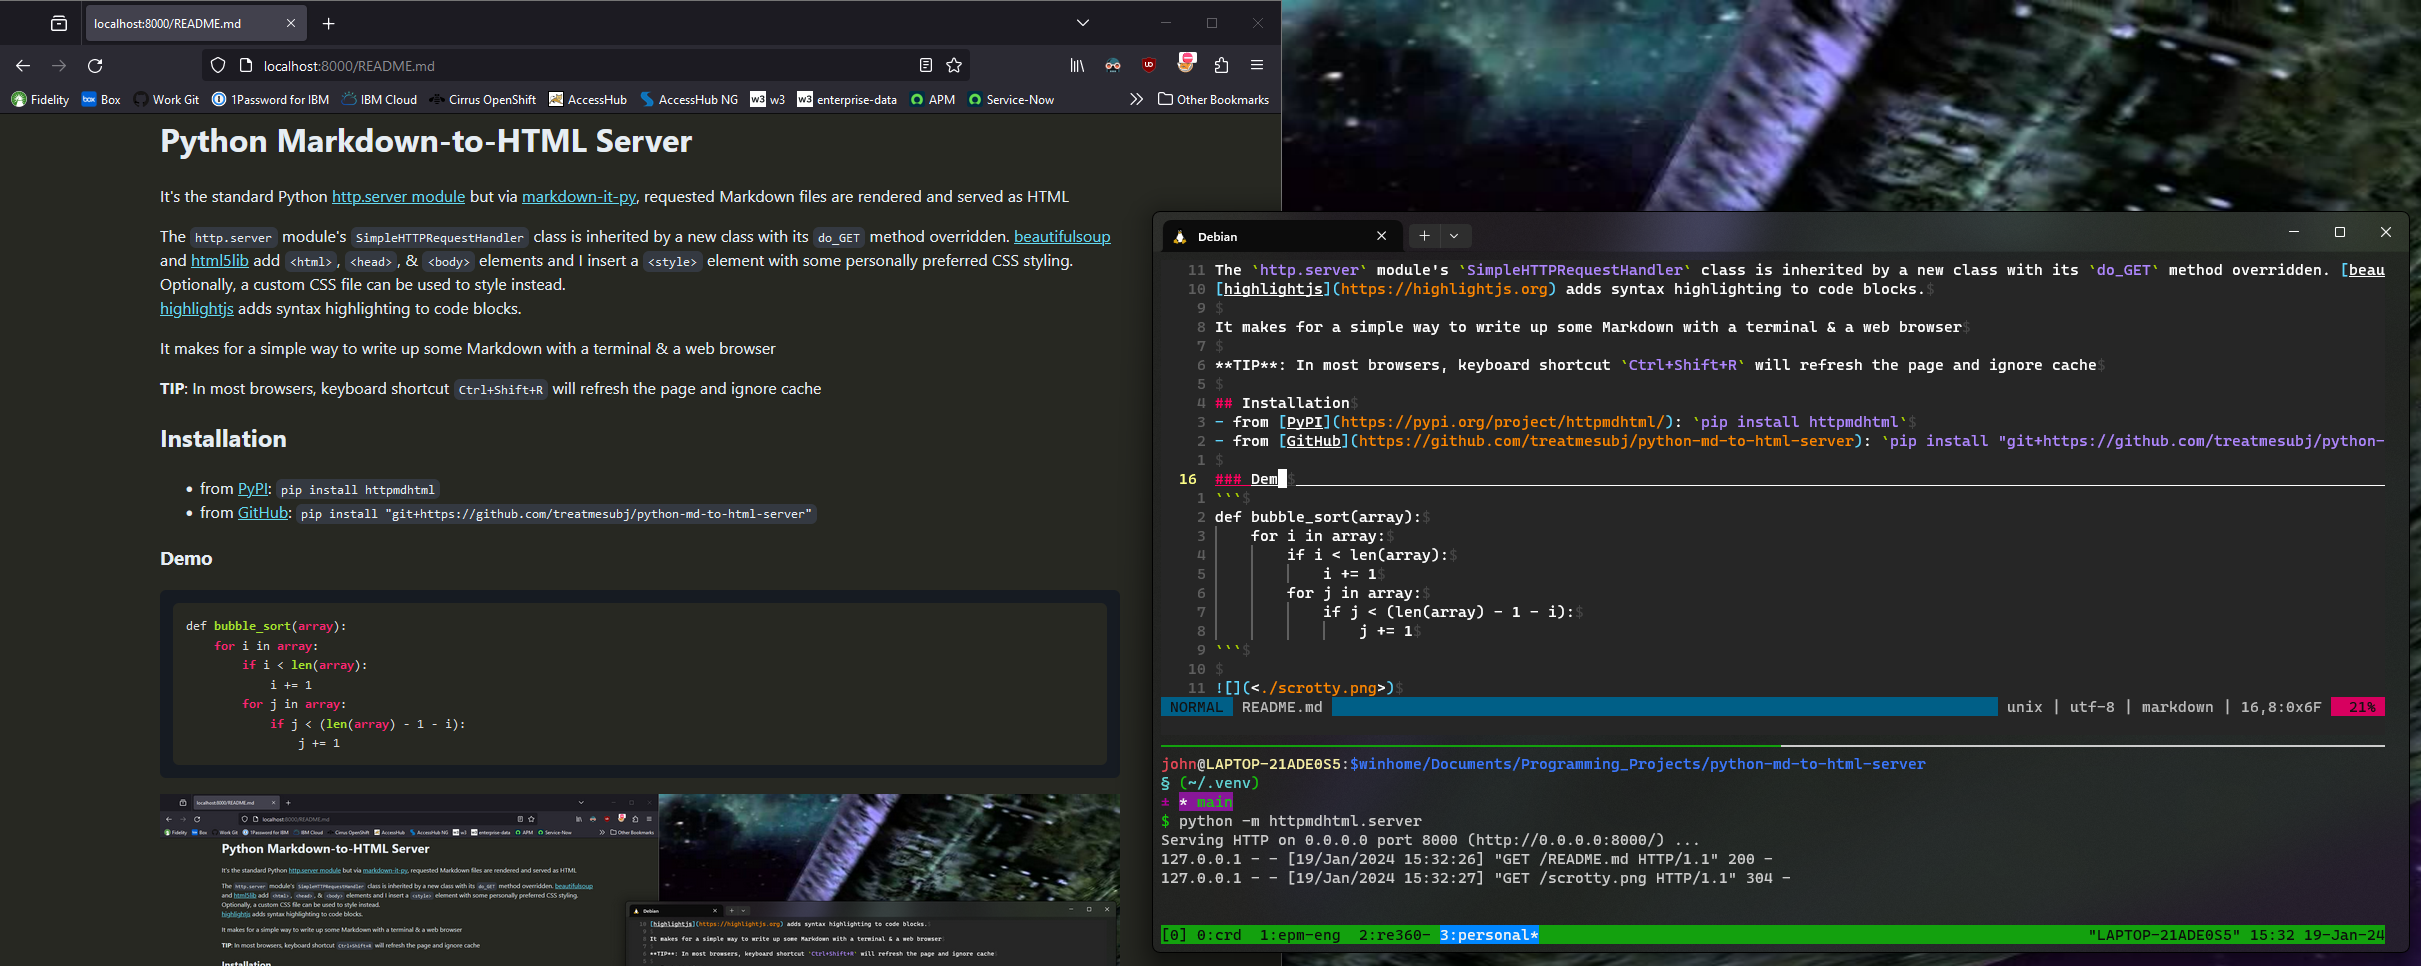
Task: Open the w3 bookmark
Action: coord(767,100)
